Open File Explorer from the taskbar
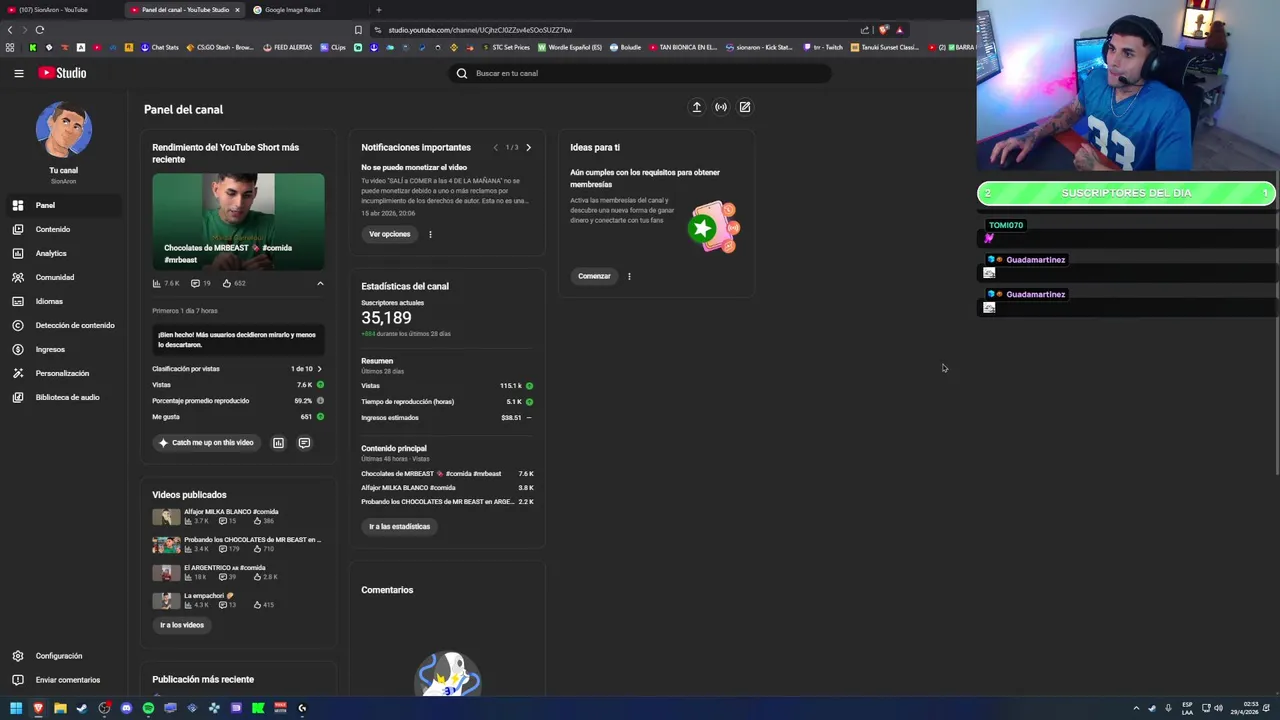1280x720 pixels. pos(60,708)
